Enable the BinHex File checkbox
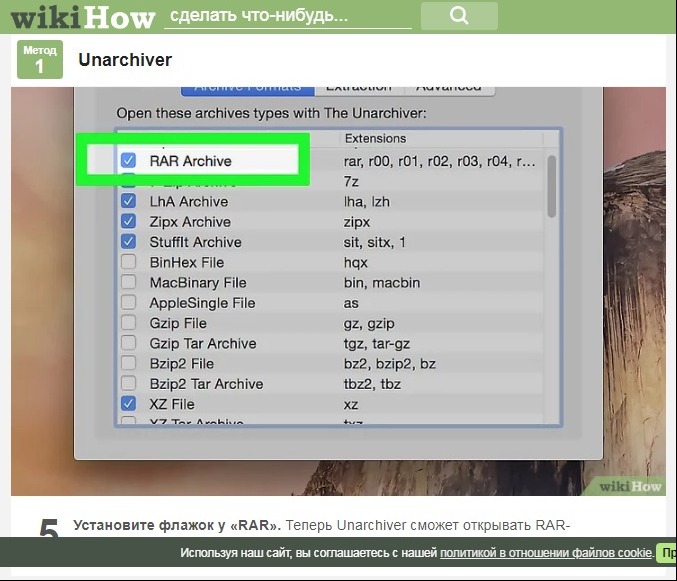The image size is (677, 581). (x=128, y=262)
